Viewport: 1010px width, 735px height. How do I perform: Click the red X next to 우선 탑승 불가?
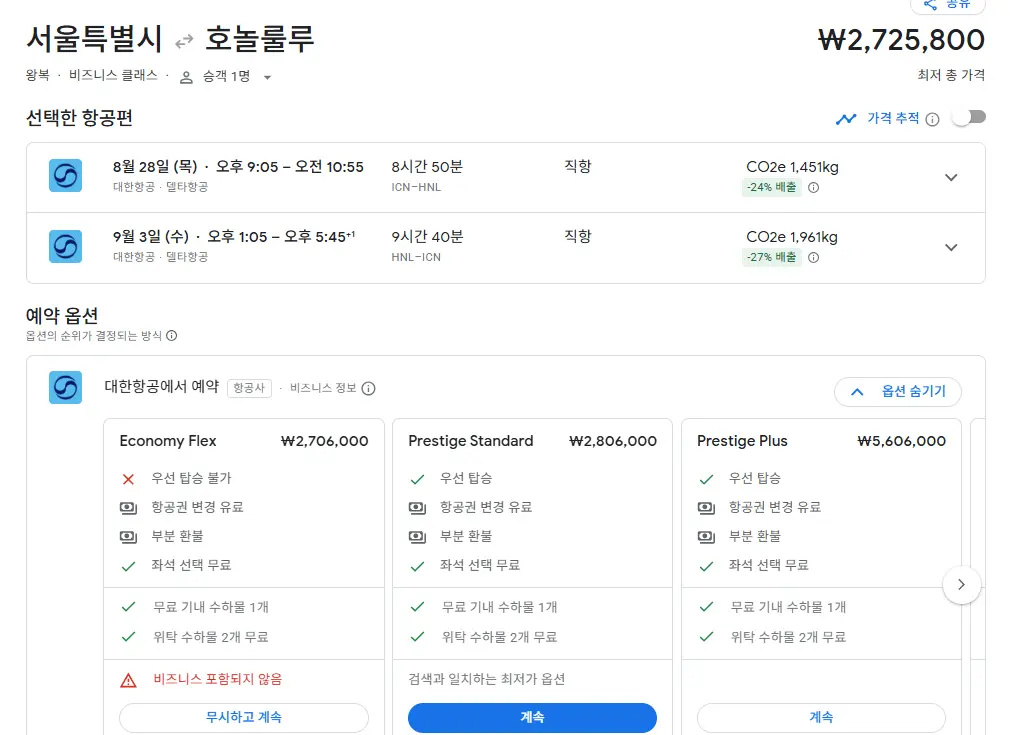click(128, 479)
